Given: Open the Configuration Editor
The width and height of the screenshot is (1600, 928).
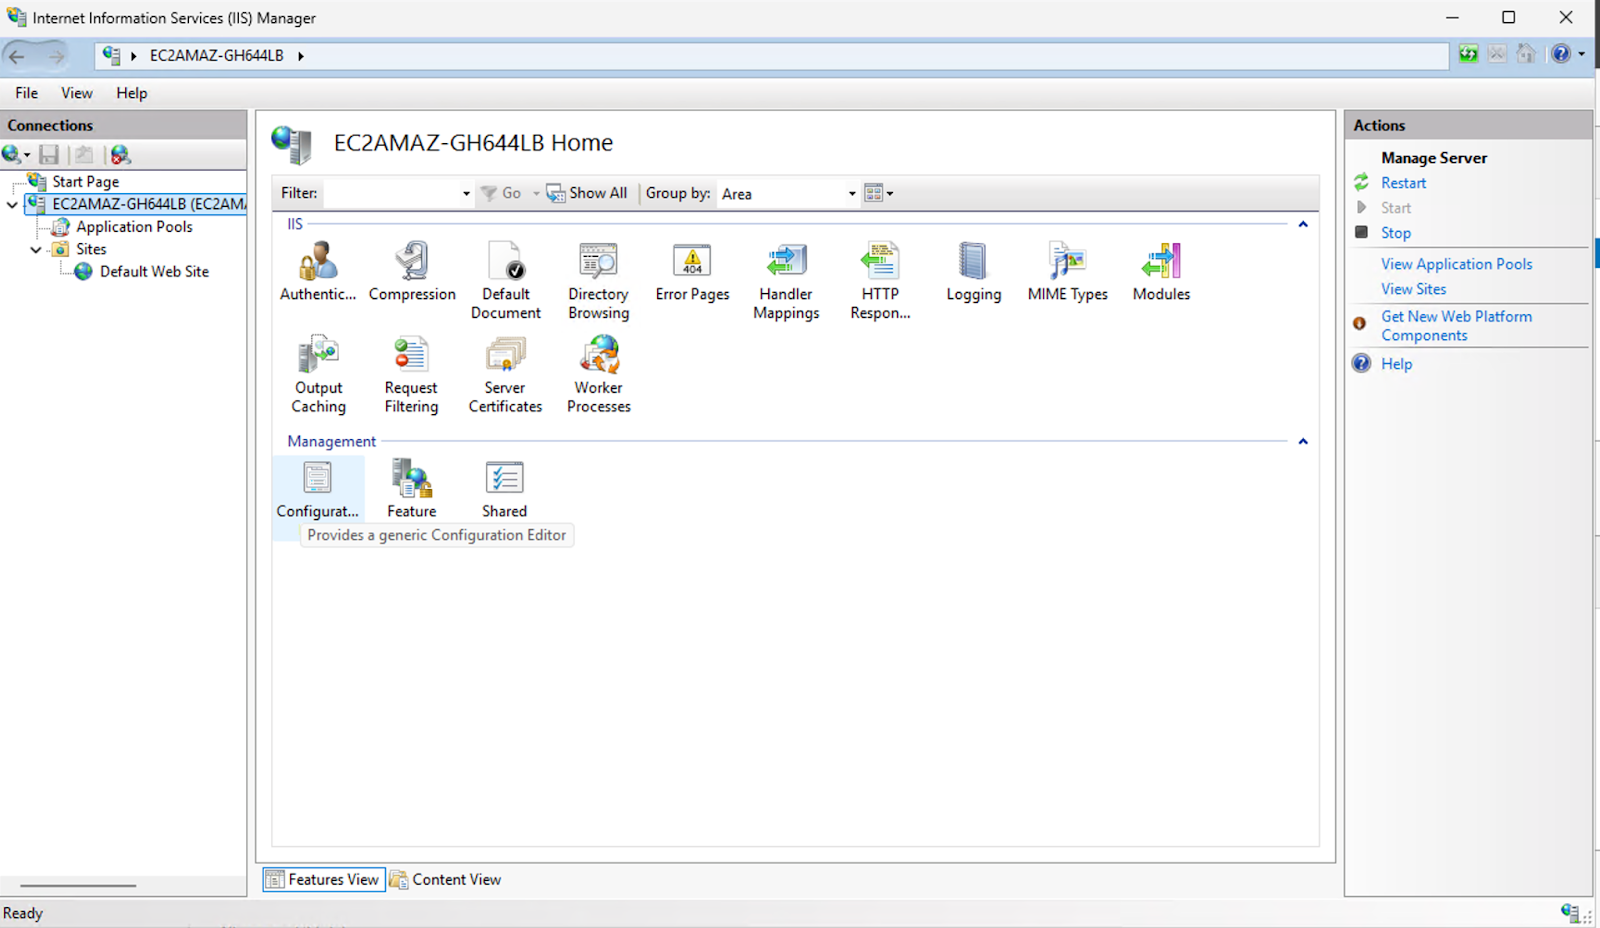Looking at the screenshot, I should point(317,485).
